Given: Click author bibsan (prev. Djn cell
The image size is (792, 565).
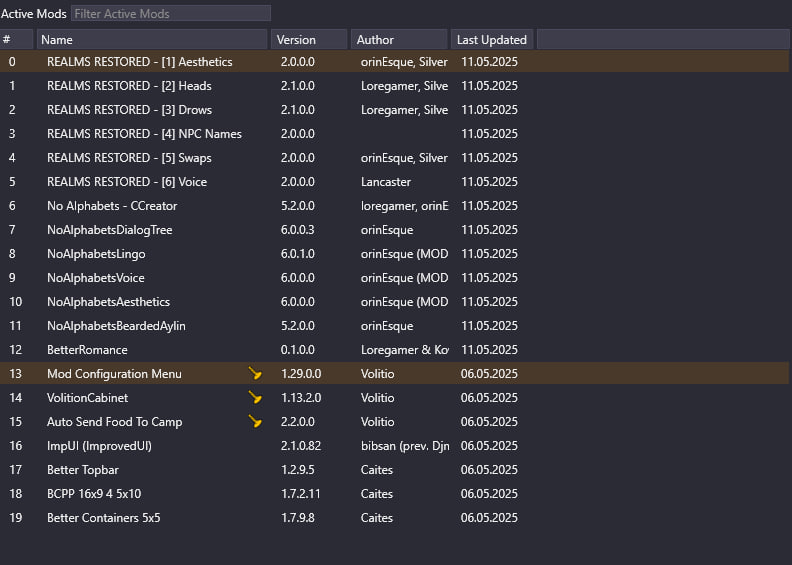Looking at the screenshot, I should pyautogui.click(x=405, y=445).
